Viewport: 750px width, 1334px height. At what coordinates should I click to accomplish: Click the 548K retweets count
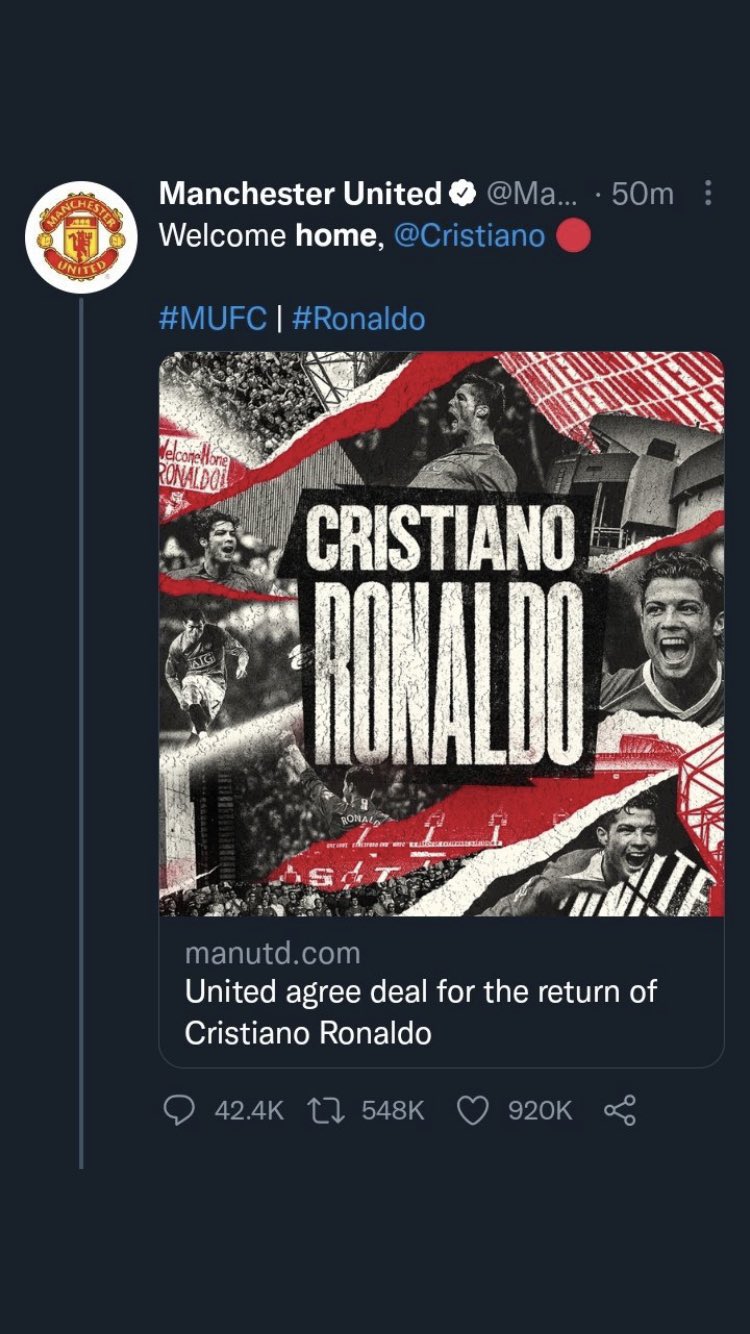[x=393, y=1110]
